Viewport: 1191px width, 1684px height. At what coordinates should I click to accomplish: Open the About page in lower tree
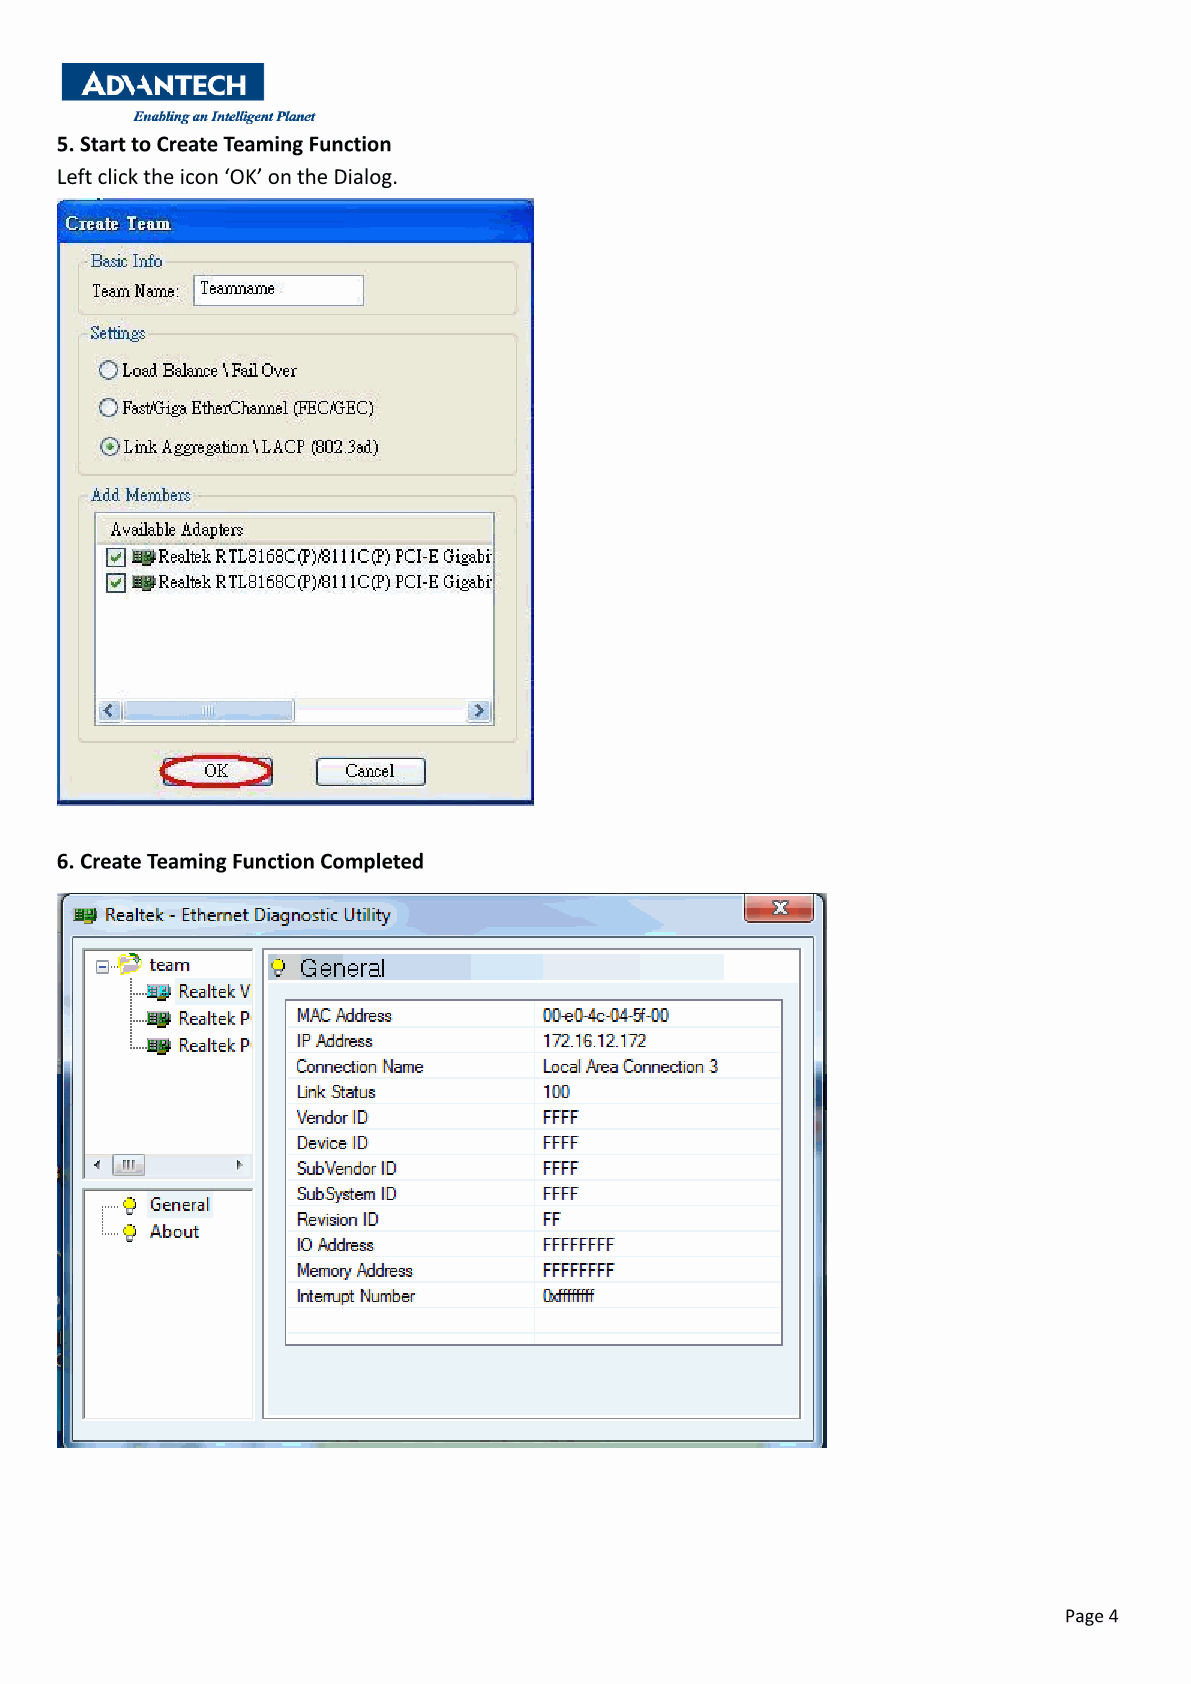[x=174, y=1232]
